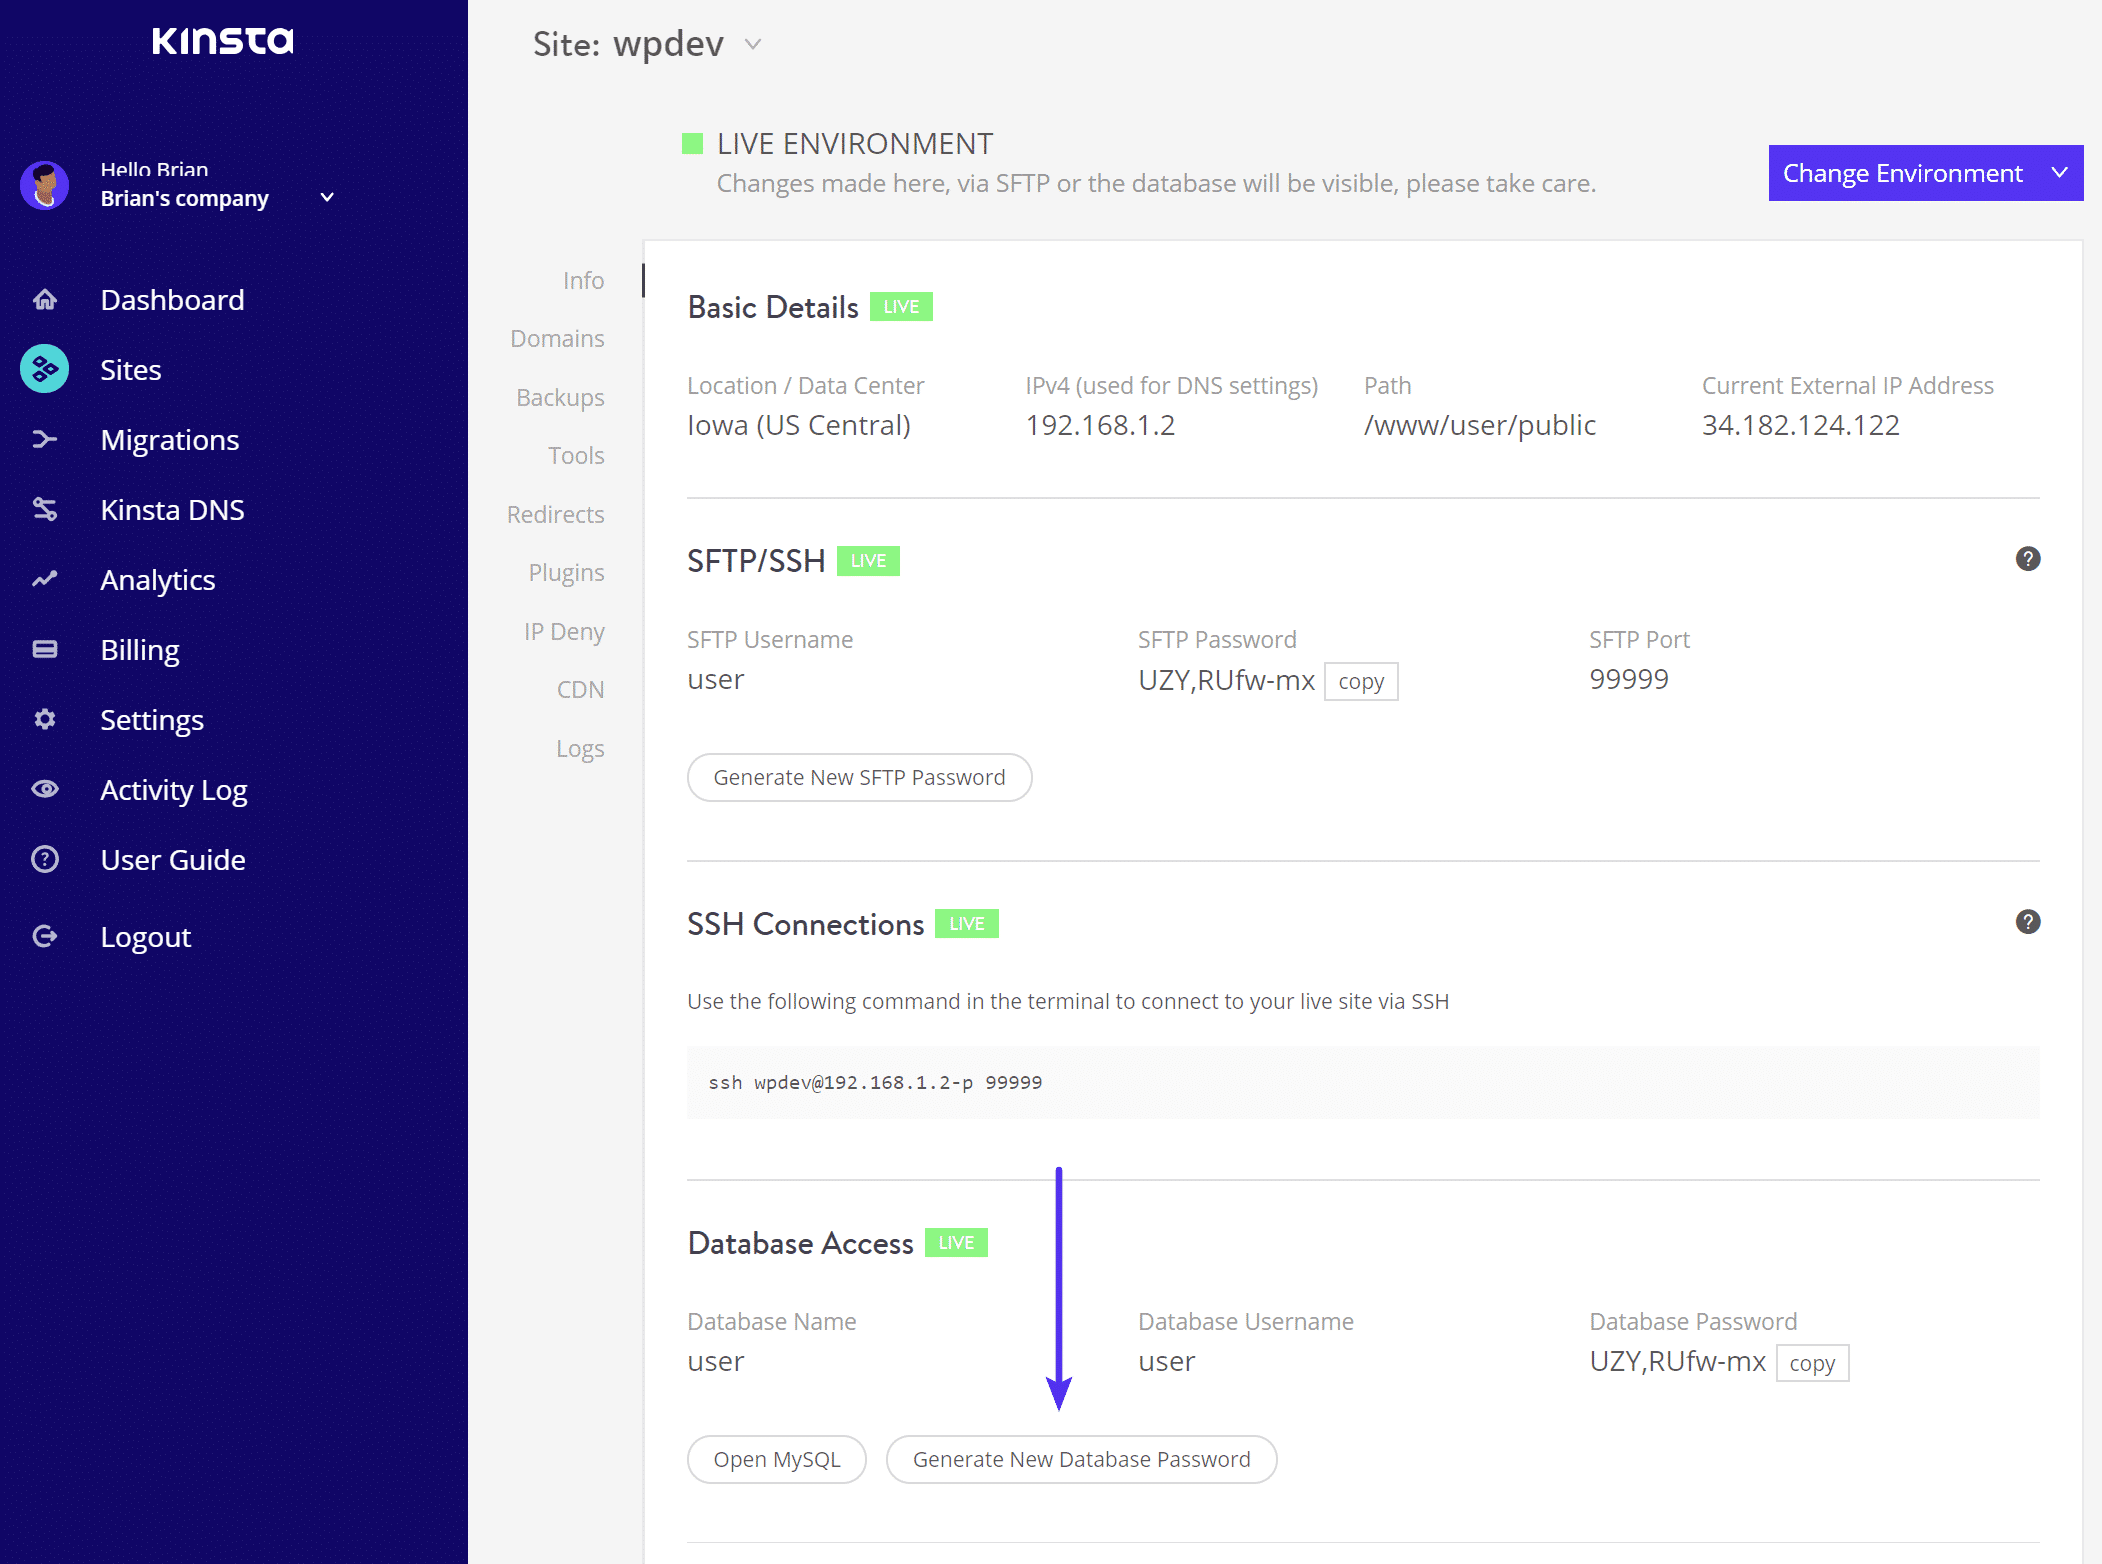Click the Logout icon
The image size is (2102, 1564).
pos(45,936)
